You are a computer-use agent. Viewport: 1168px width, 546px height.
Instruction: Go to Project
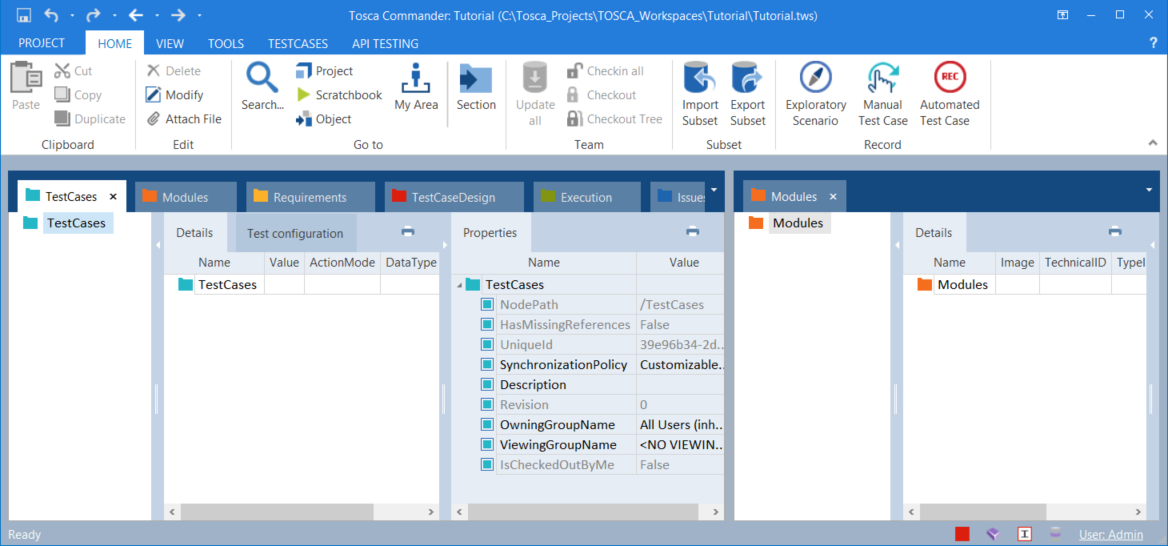point(325,71)
